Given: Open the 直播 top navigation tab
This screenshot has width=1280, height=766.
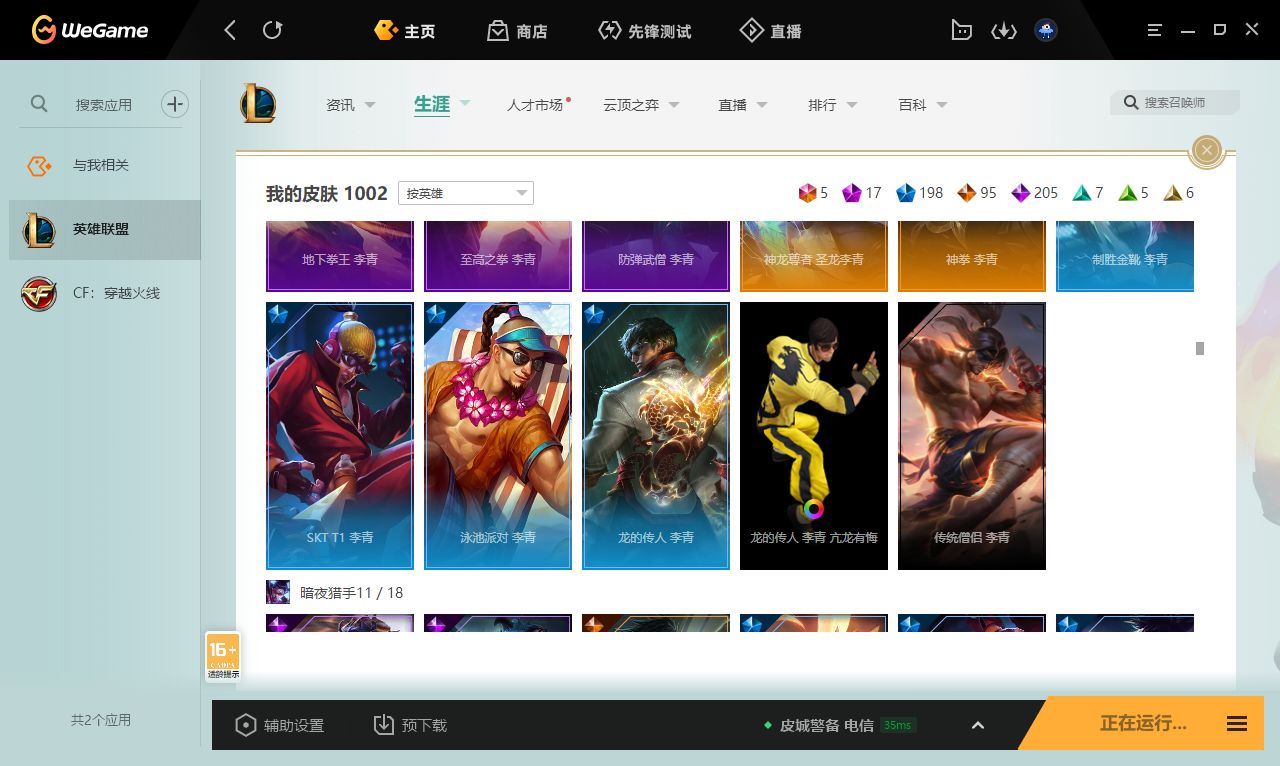Looking at the screenshot, I should pos(771,31).
